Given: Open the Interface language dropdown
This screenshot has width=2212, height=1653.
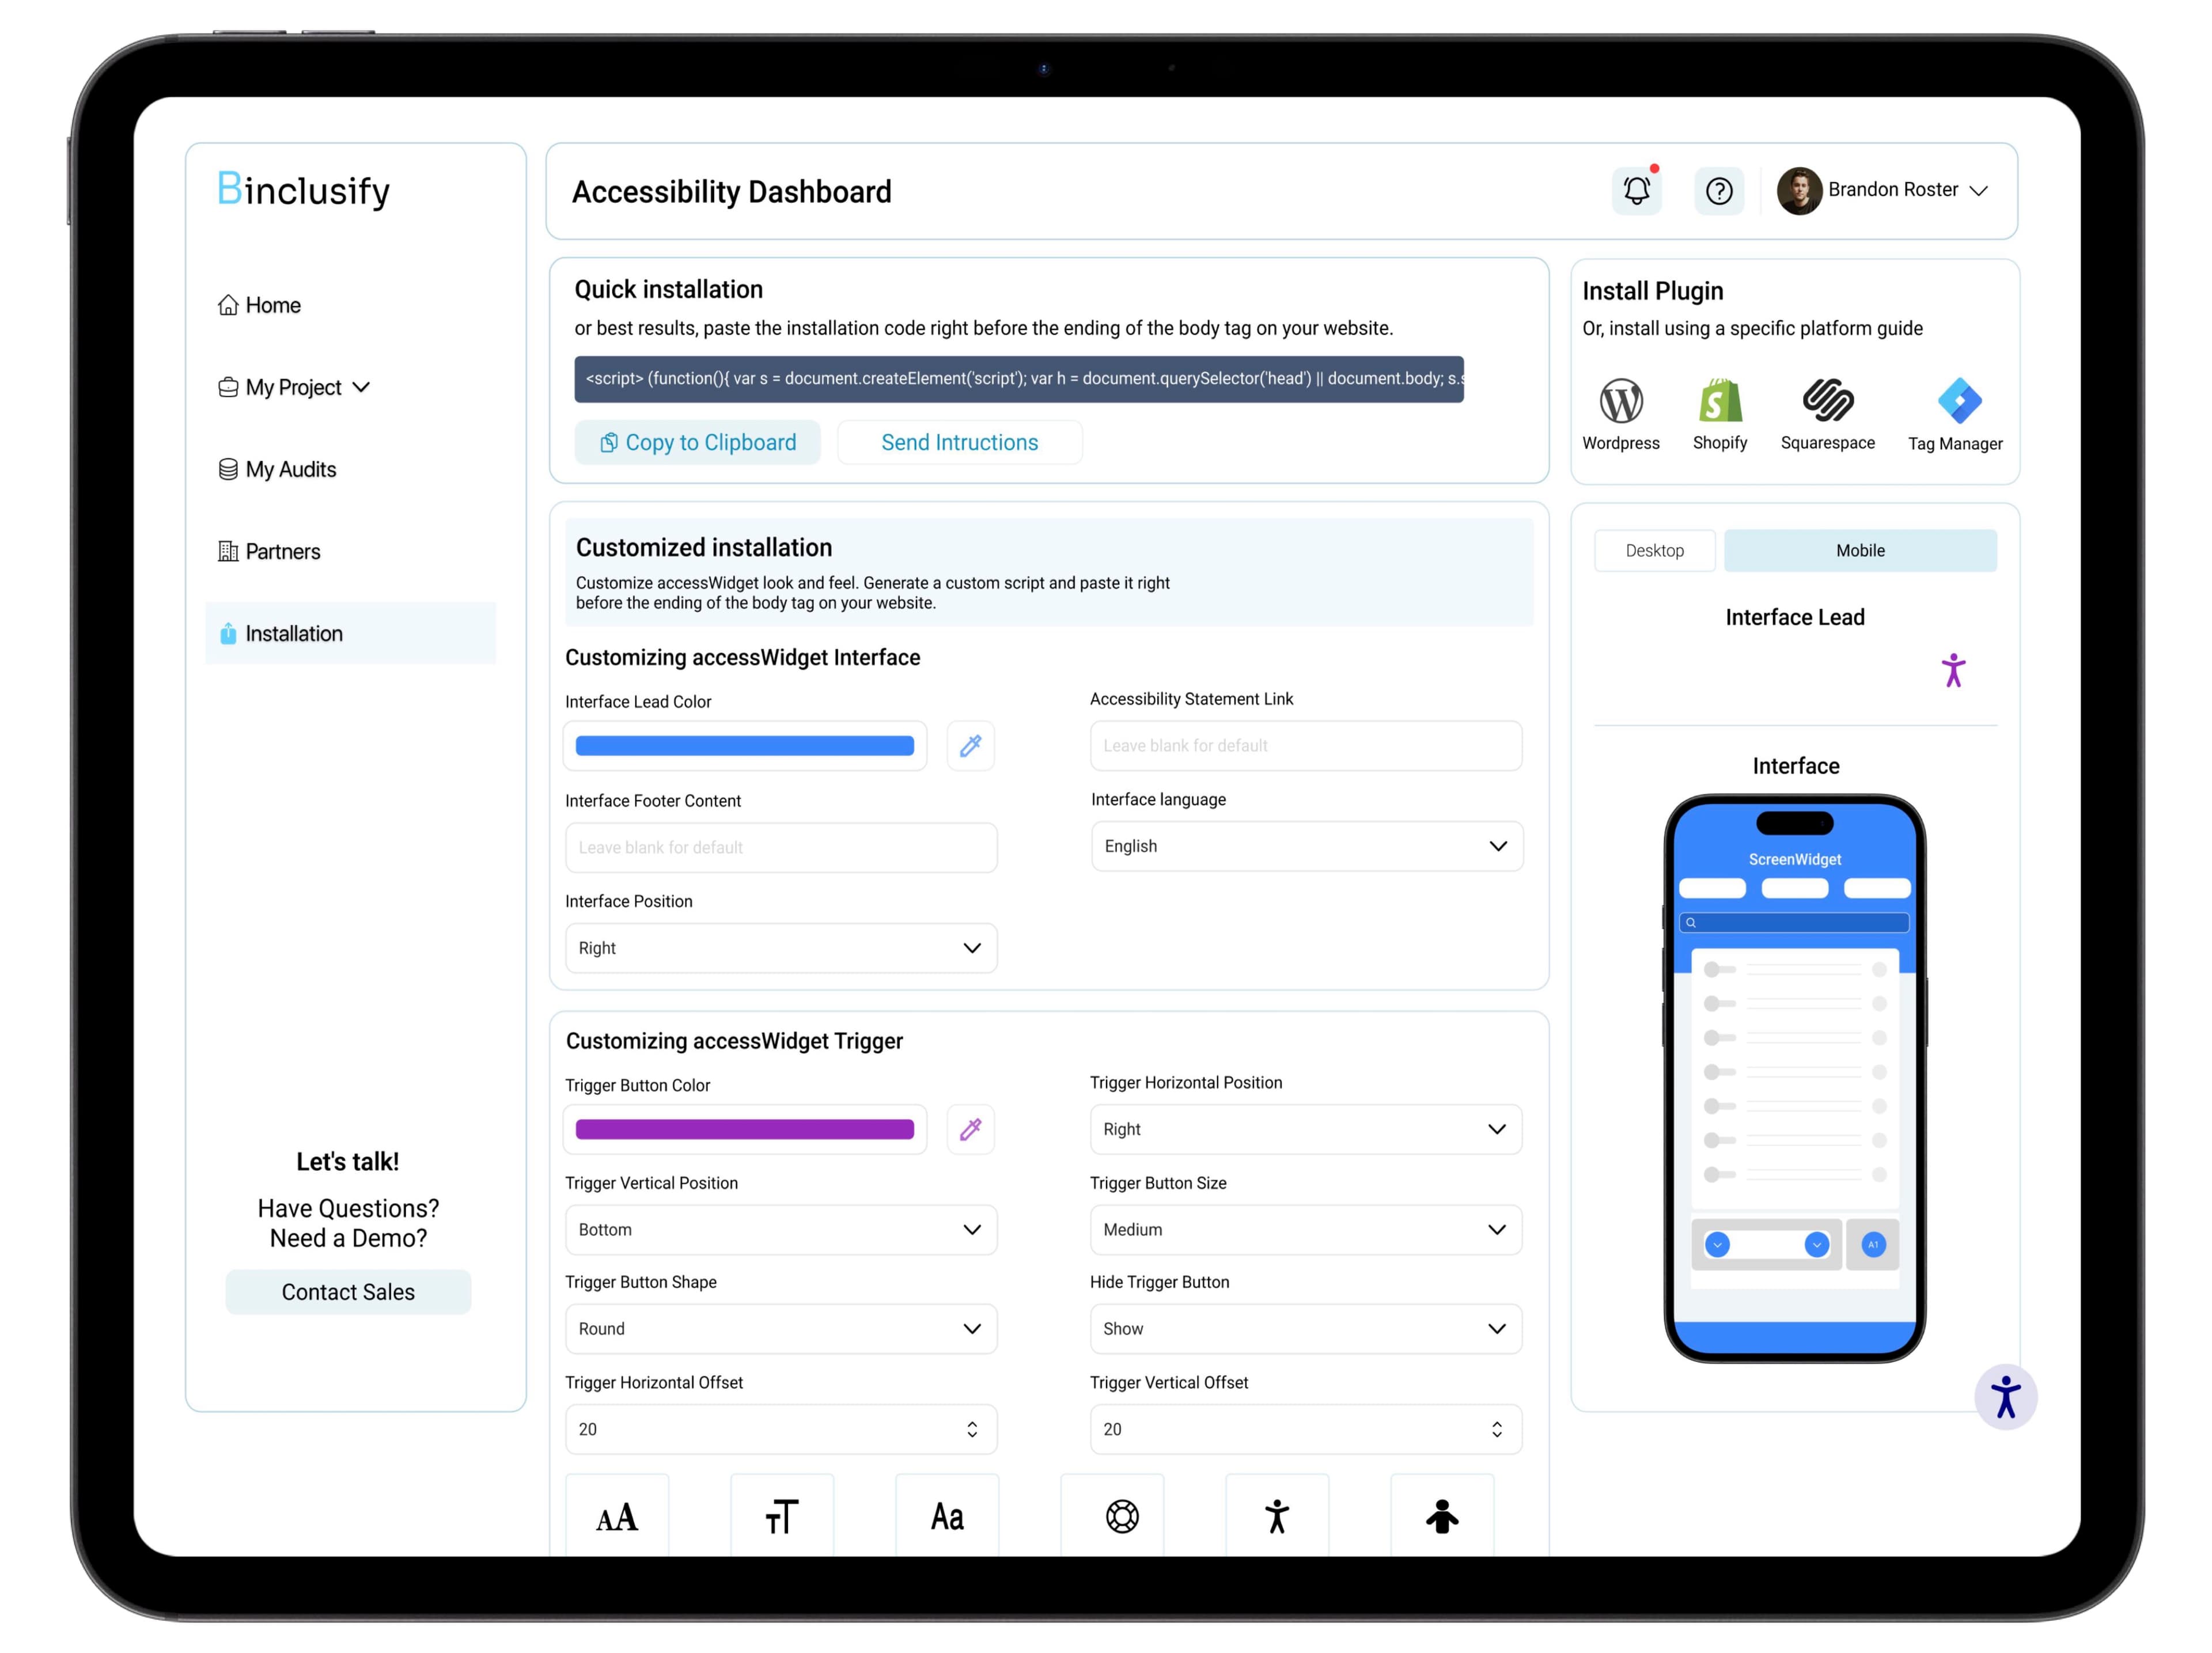Looking at the screenshot, I should [x=1306, y=846].
